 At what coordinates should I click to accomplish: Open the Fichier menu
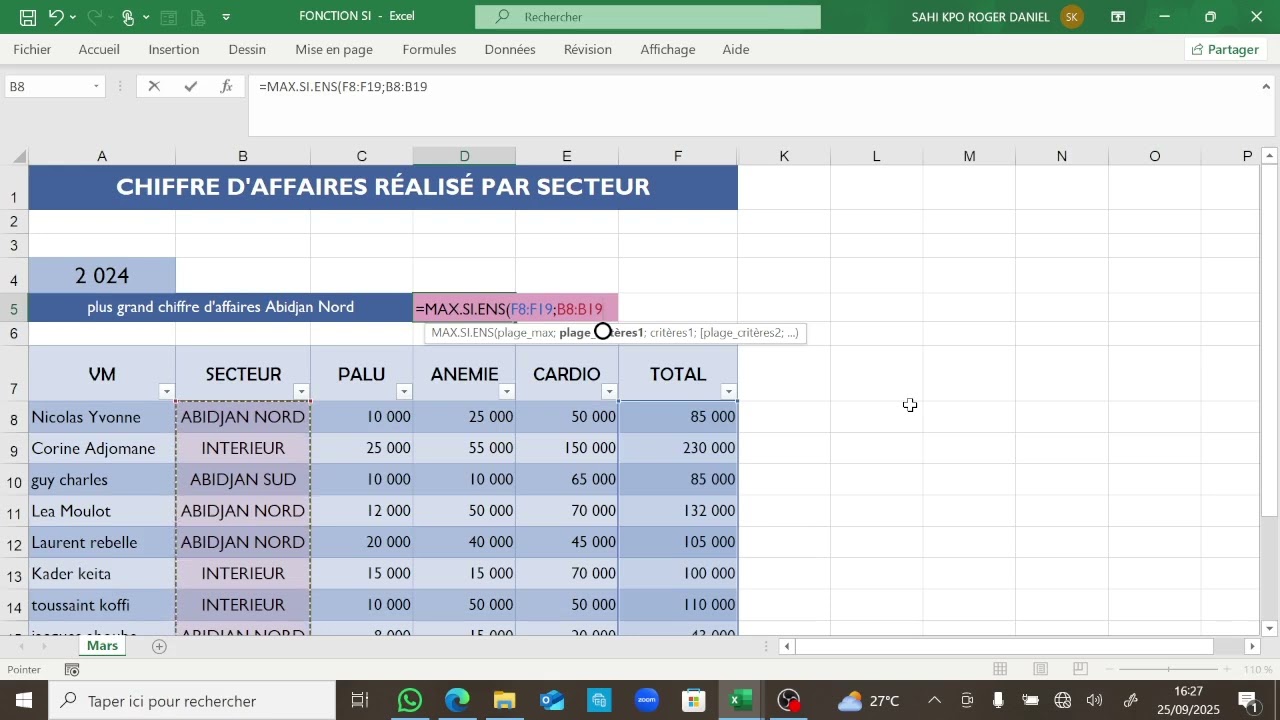click(33, 49)
